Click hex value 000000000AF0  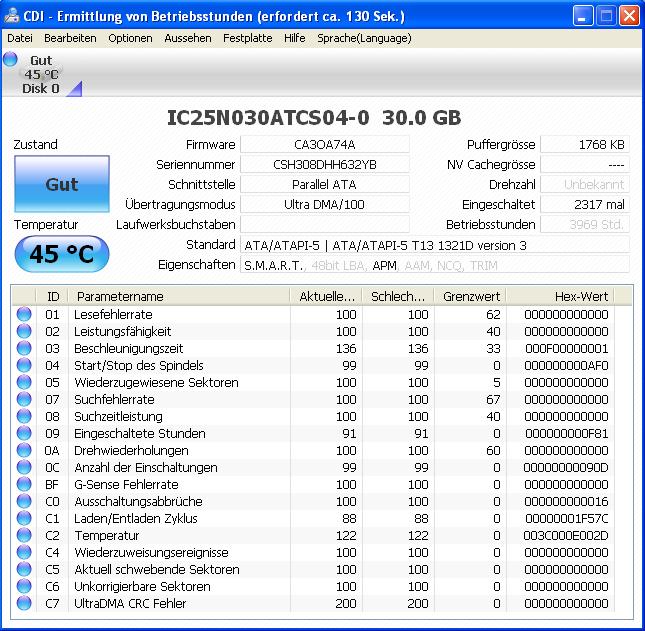pos(566,365)
